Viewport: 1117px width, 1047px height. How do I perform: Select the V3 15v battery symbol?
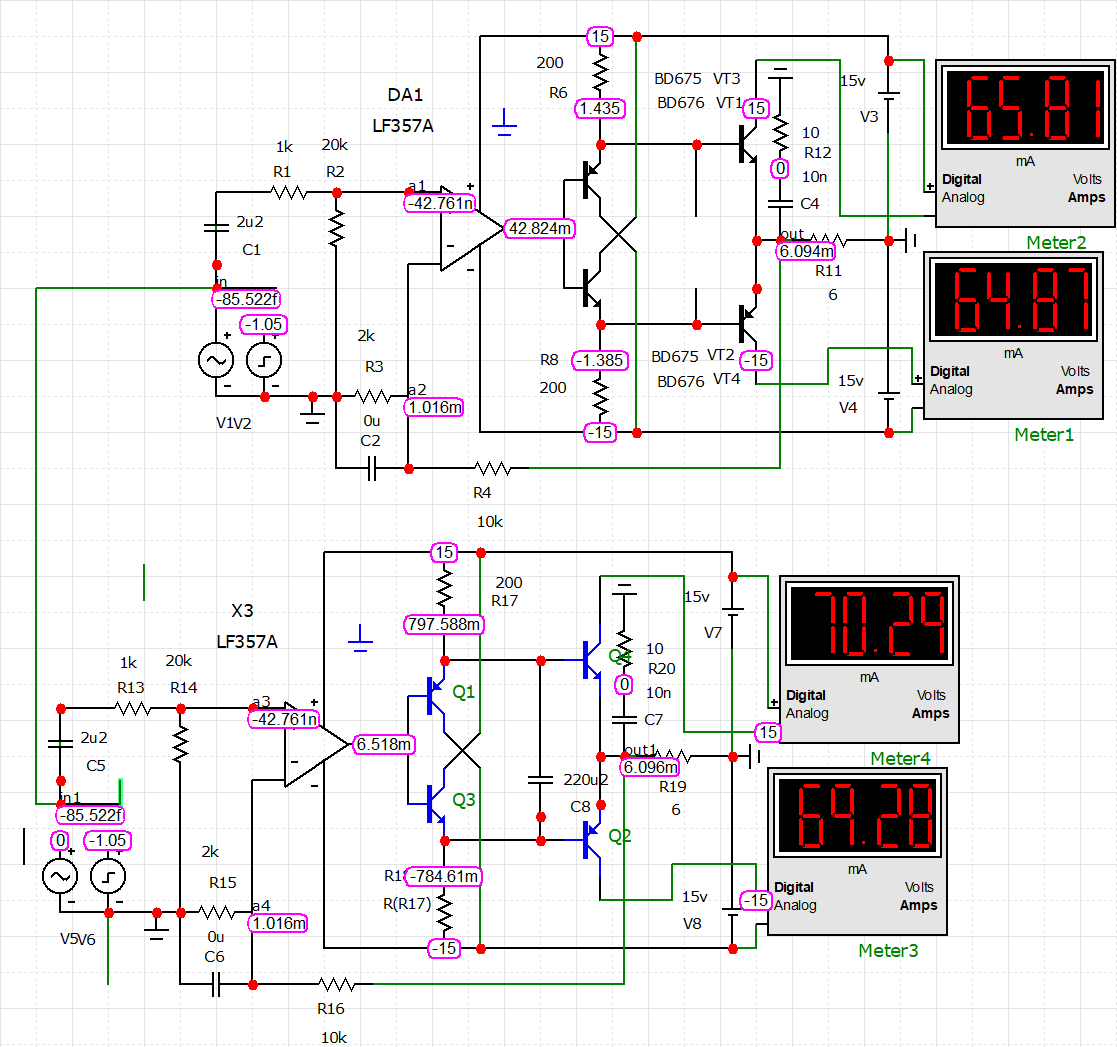point(888,95)
